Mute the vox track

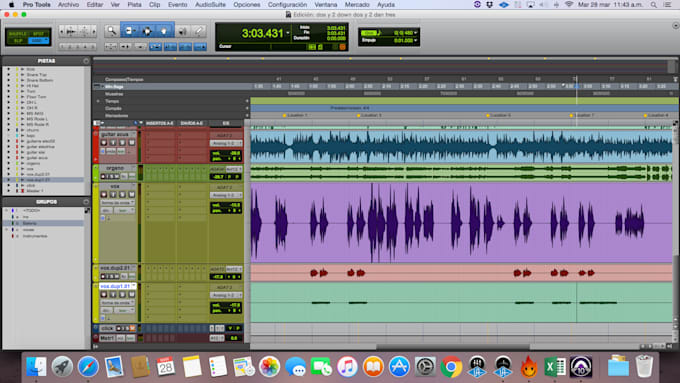click(x=131, y=195)
